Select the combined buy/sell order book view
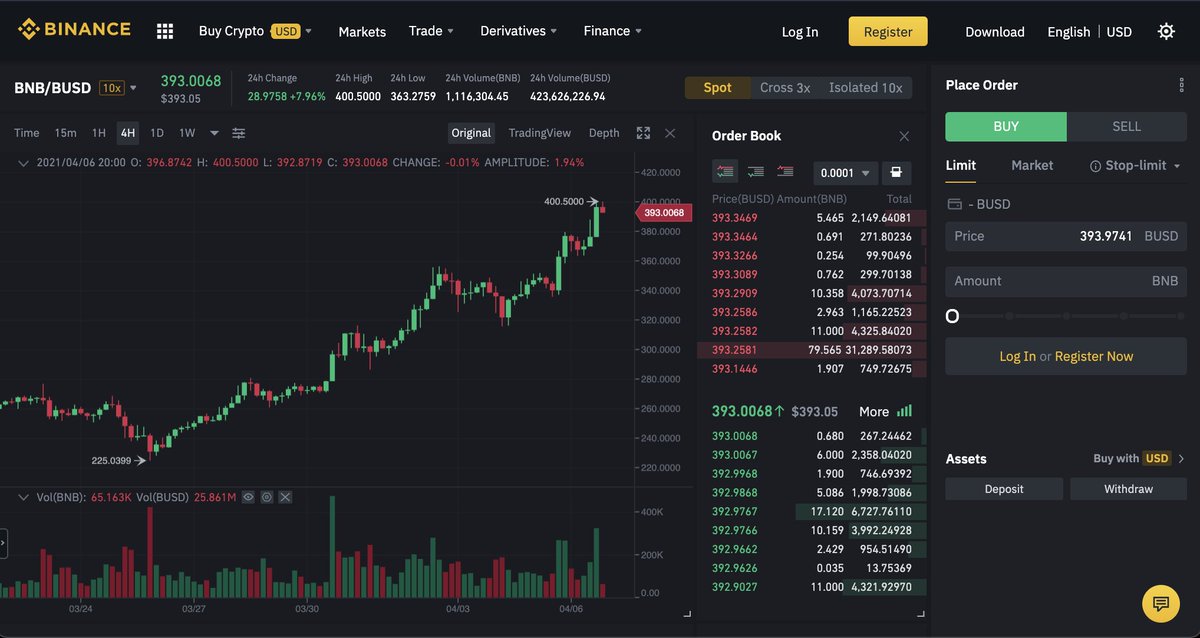Screen dimensions: 1200x638 pyautogui.click(x=725, y=172)
